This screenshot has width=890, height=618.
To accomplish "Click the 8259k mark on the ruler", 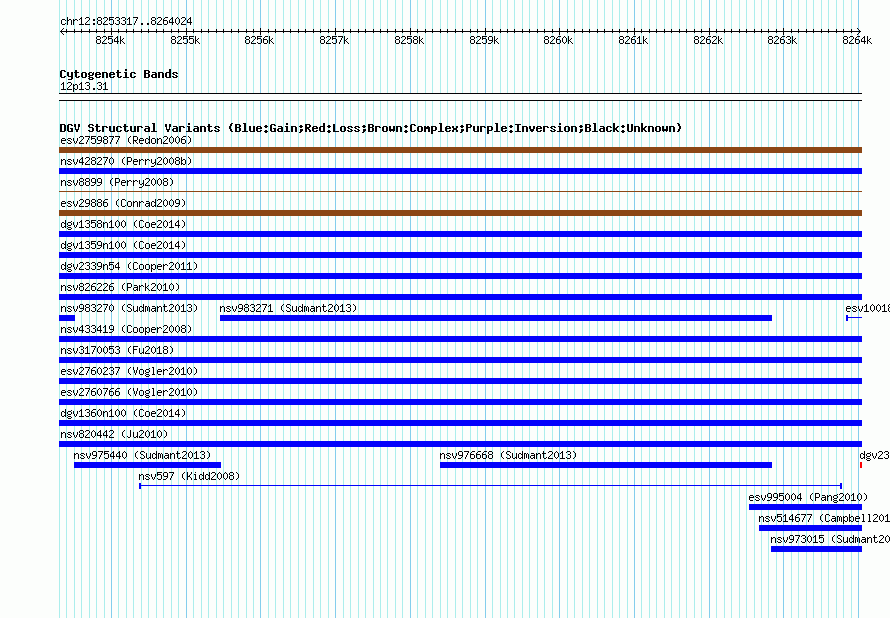I will click(483, 40).
